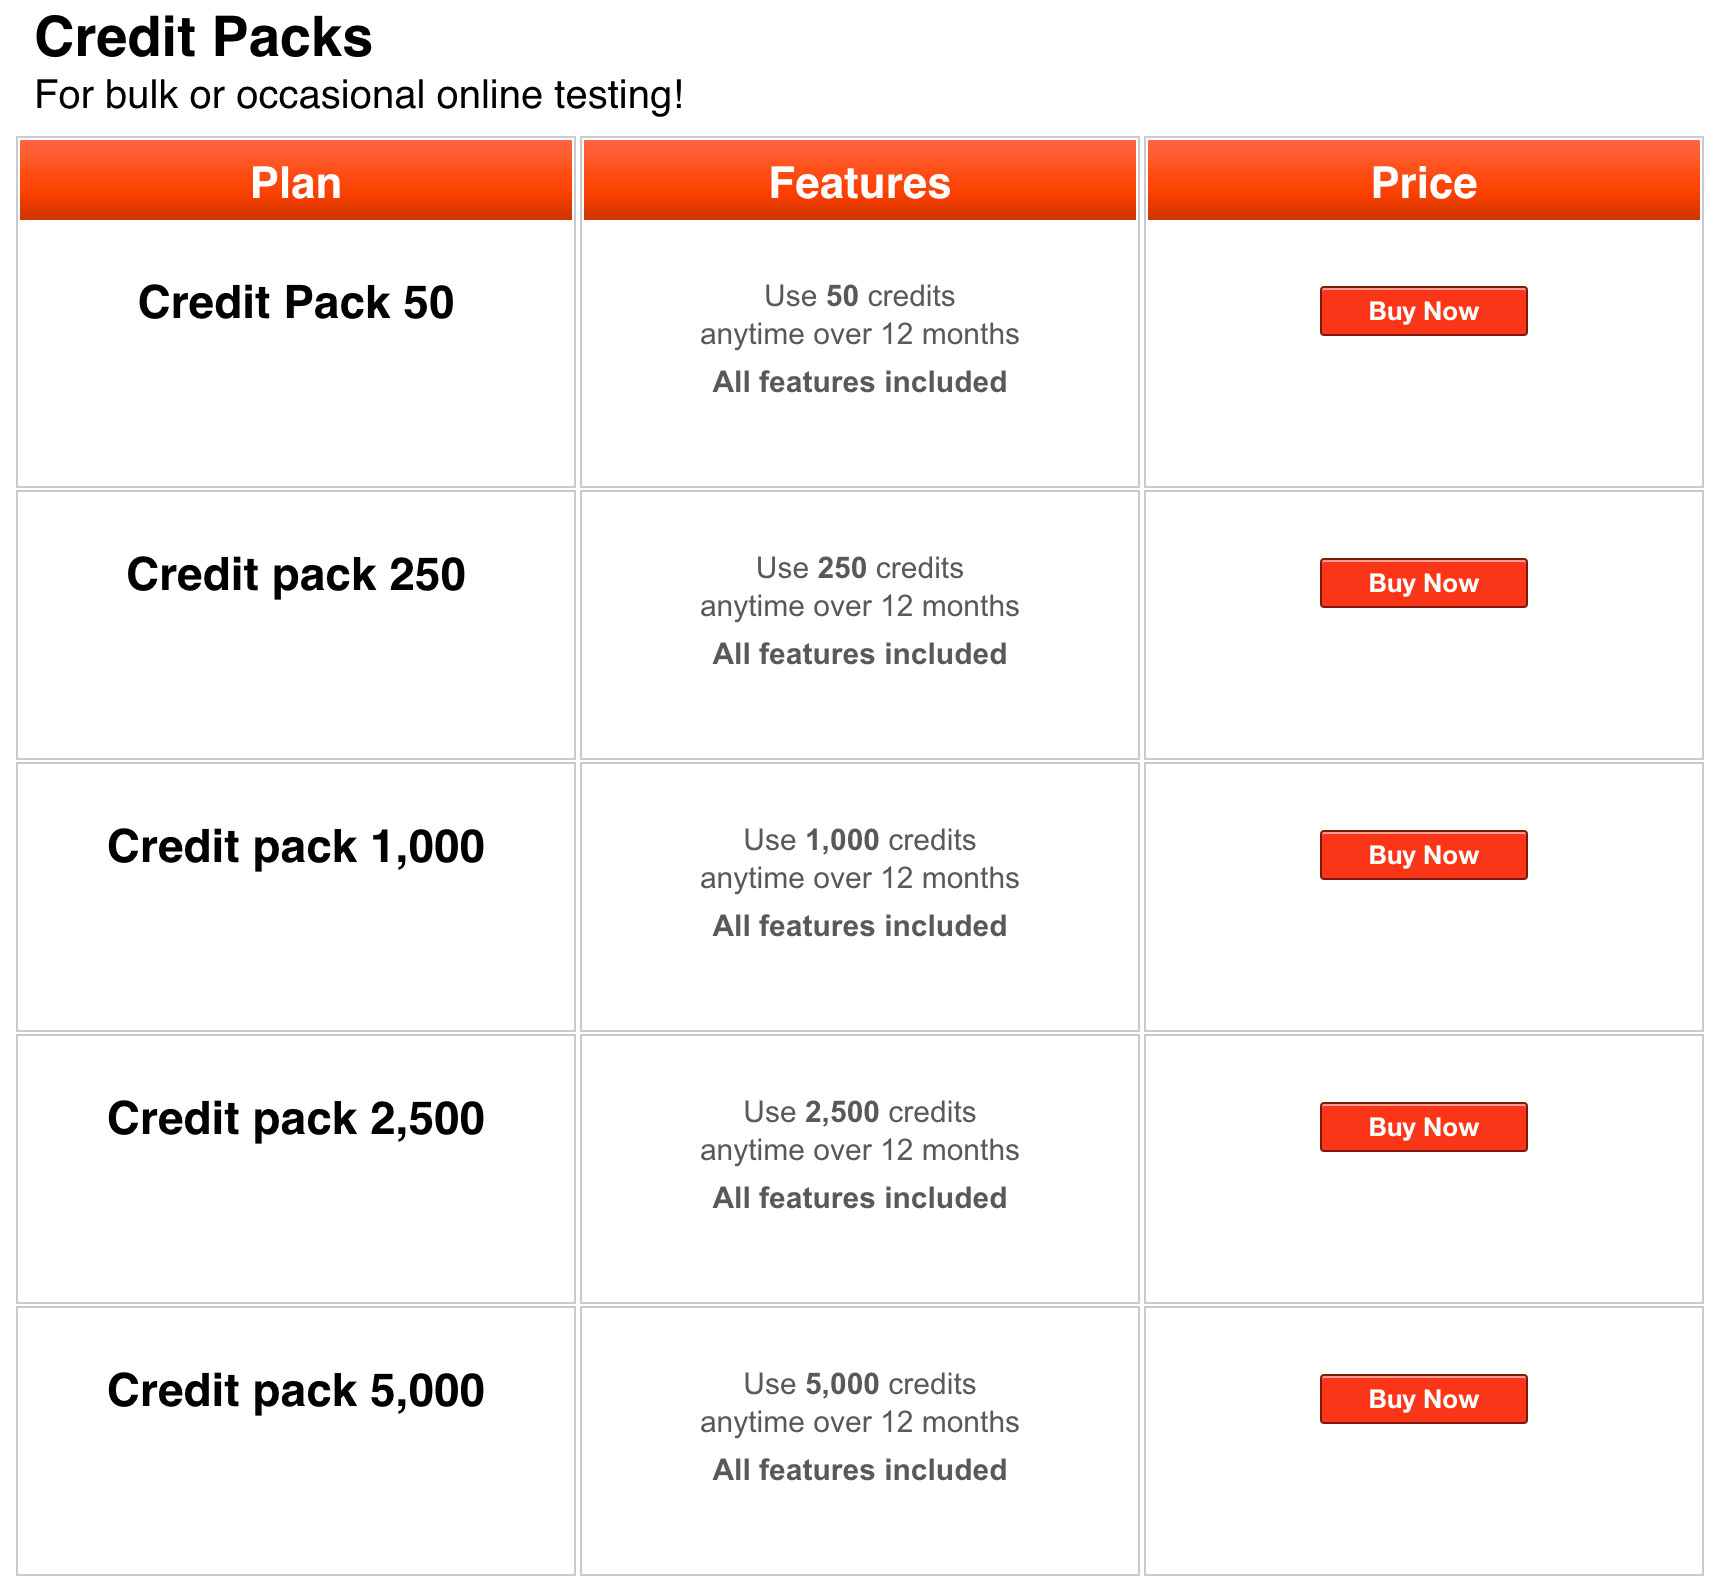Image resolution: width=1720 pixels, height=1592 pixels.
Task: Select the Credit pack 250 plan title
Action: tap(296, 574)
